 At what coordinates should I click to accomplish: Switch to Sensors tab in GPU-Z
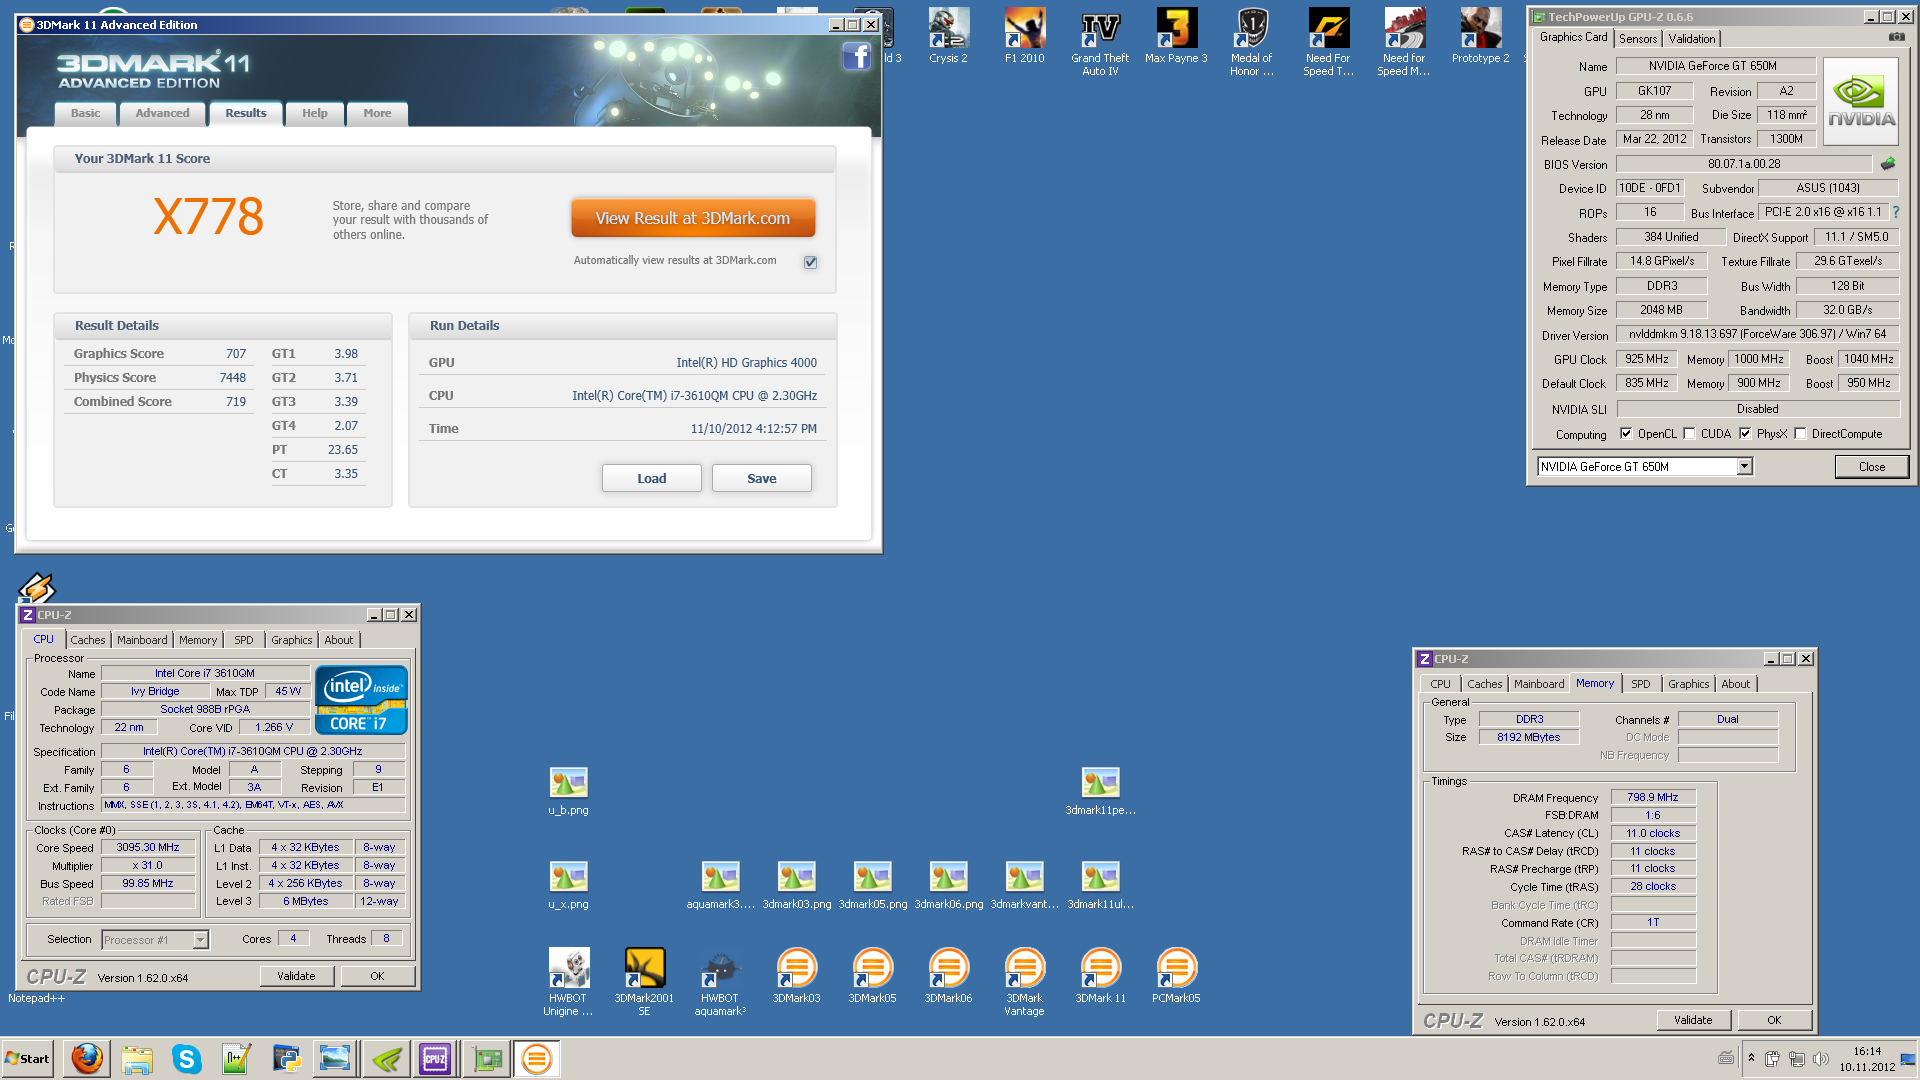(x=1638, y=39)
